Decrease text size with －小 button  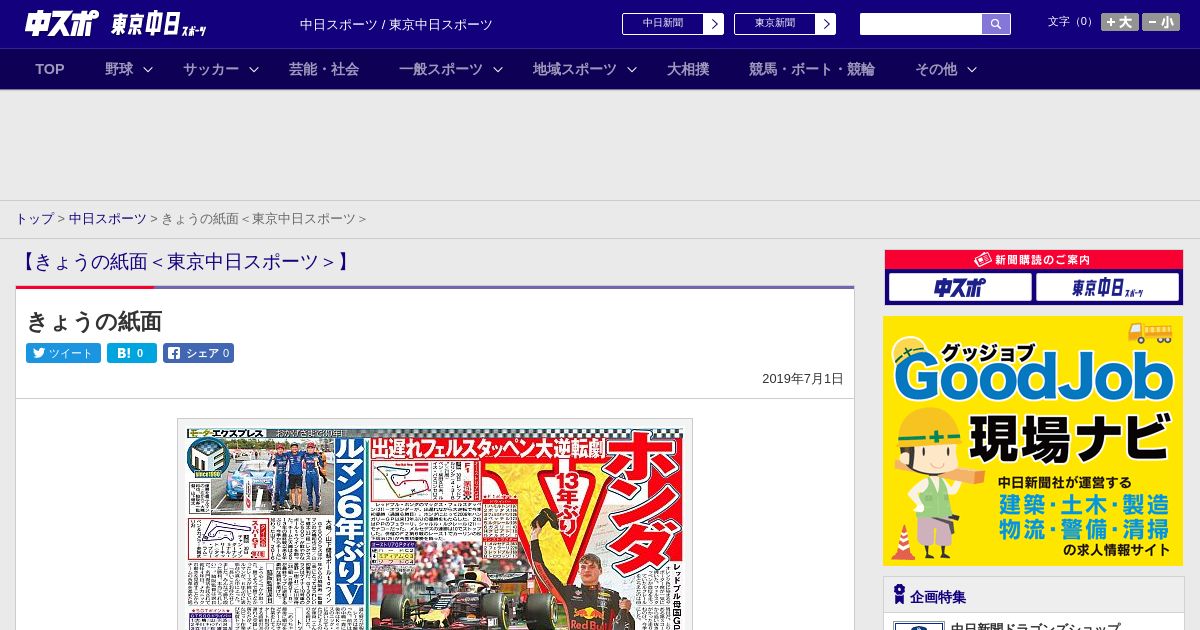click(x=1161, y=22)
